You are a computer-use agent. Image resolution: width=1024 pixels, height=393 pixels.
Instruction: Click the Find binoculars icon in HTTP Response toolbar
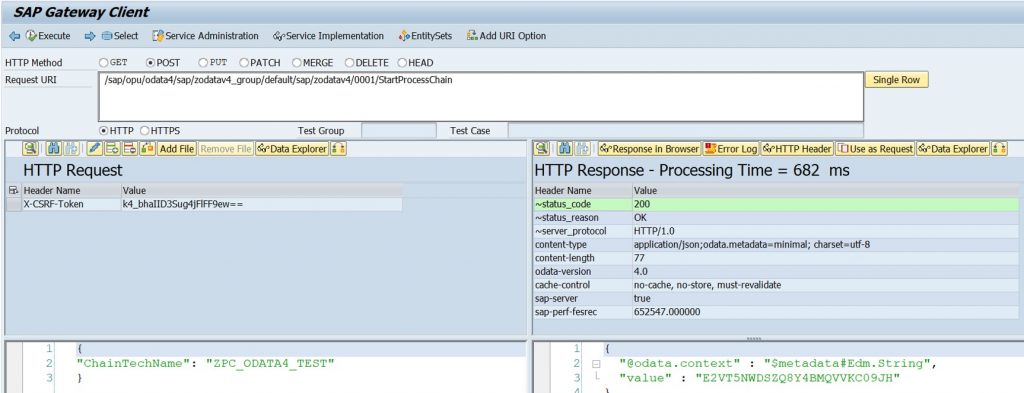tap(566, 149)
